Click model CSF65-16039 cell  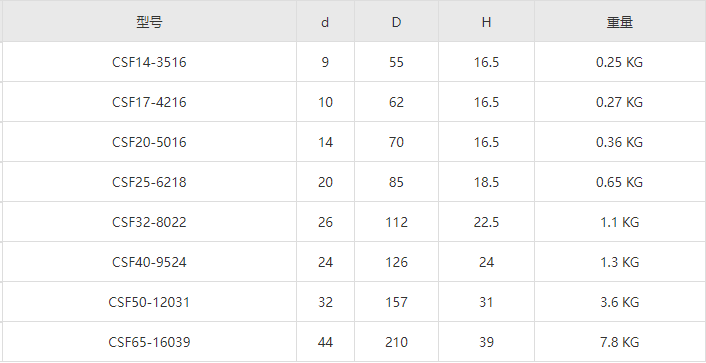coord(149,342)
